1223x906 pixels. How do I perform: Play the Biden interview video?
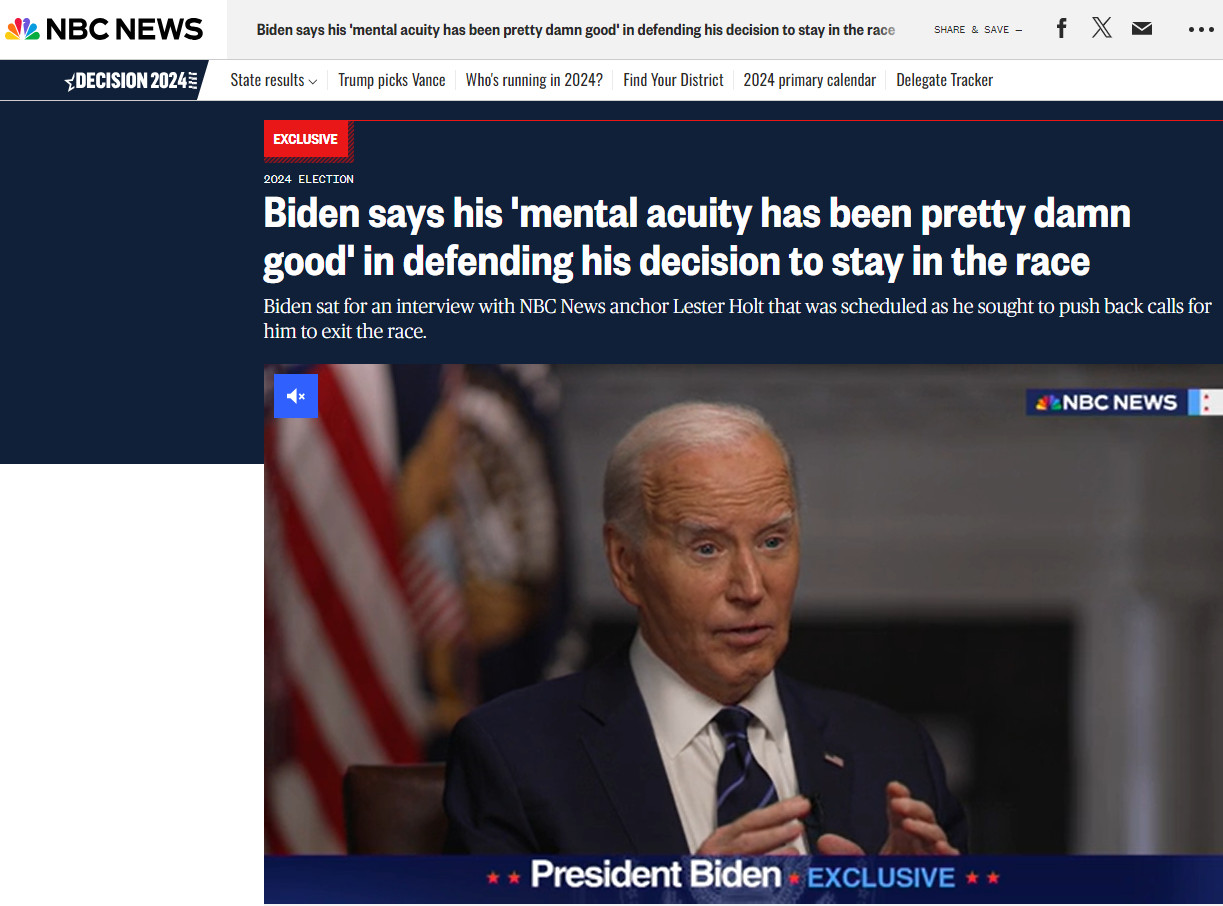(x=743, y=634)
